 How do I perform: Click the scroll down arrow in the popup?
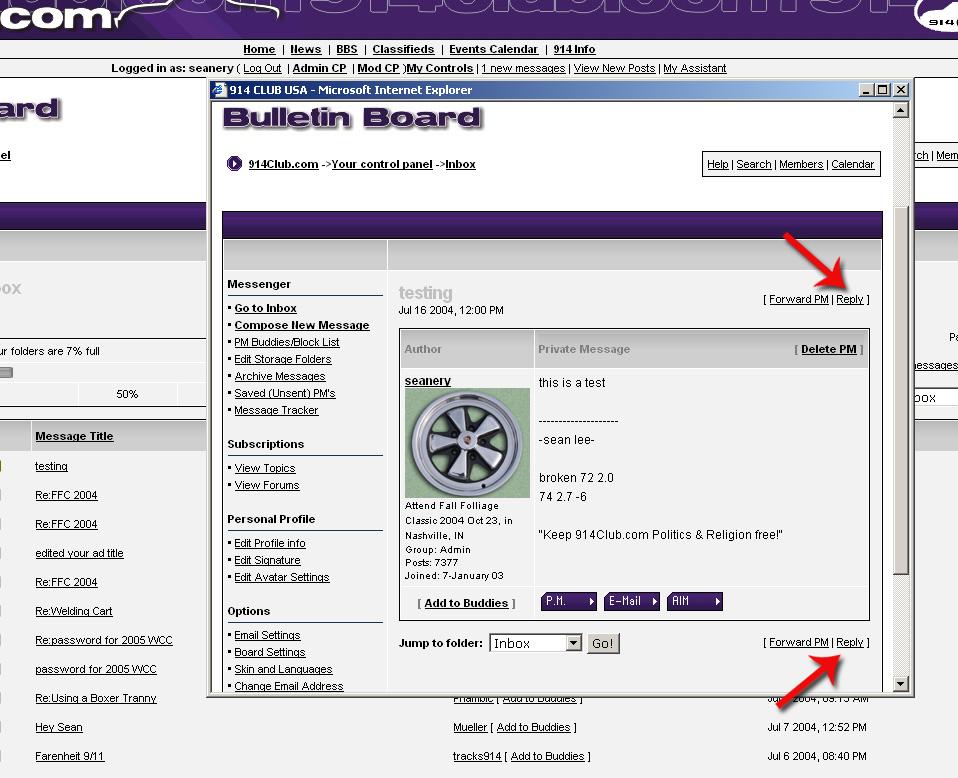pos(901,684)
